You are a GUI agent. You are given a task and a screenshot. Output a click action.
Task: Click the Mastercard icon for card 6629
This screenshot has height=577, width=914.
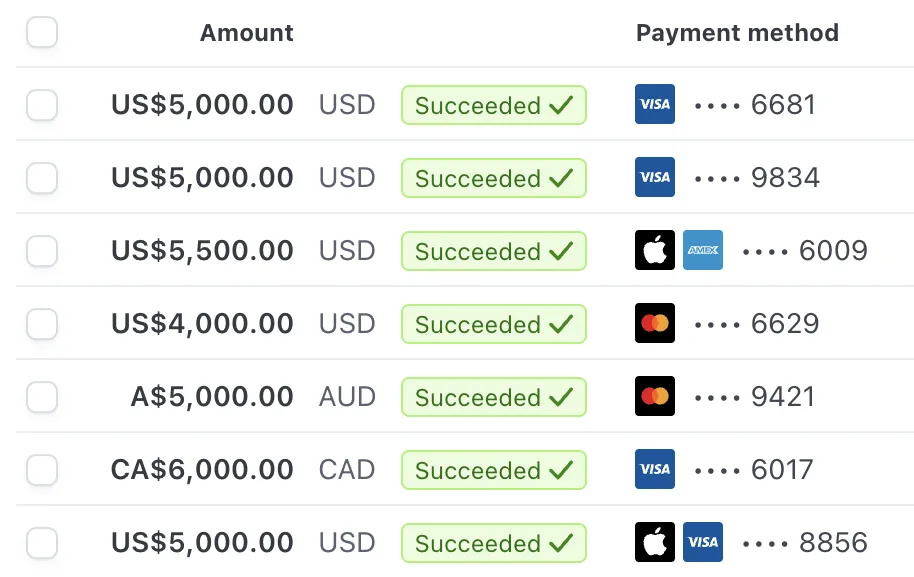pyautogui.click(x=655, y=323)
